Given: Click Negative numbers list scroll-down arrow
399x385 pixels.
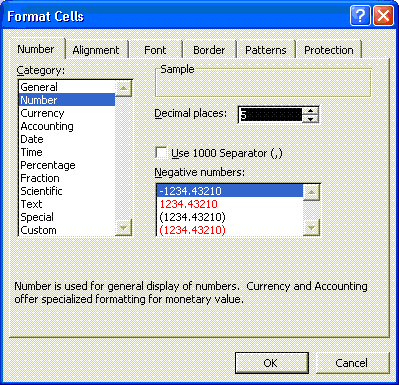Looking at the screenshot, I should tap(311, 228).
